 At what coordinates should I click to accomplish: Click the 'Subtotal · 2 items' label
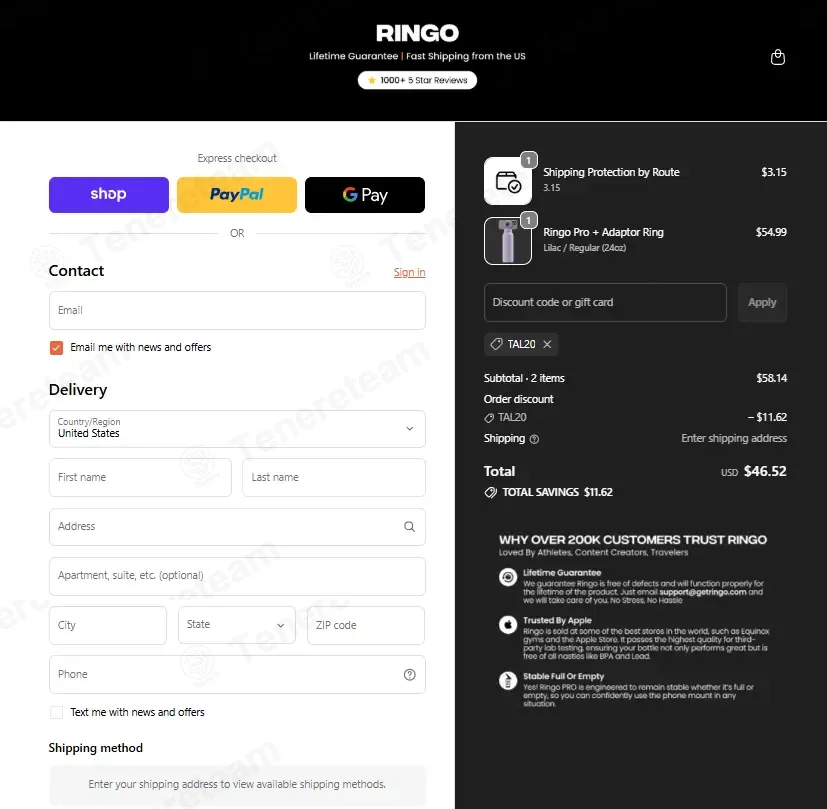(524, 378)
